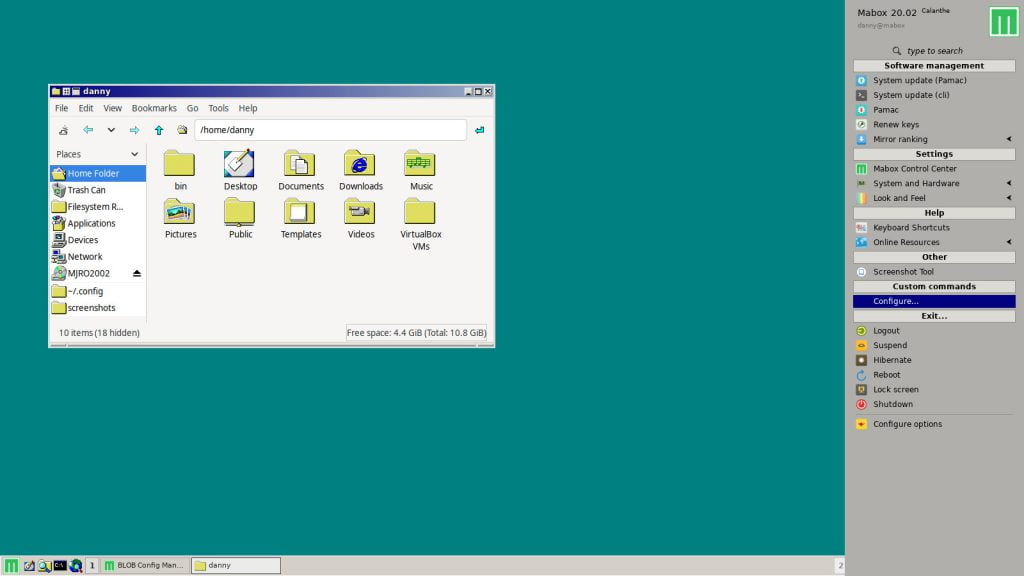
Task: Eject the MJRO2002 disc
Action: click(137, 273)
